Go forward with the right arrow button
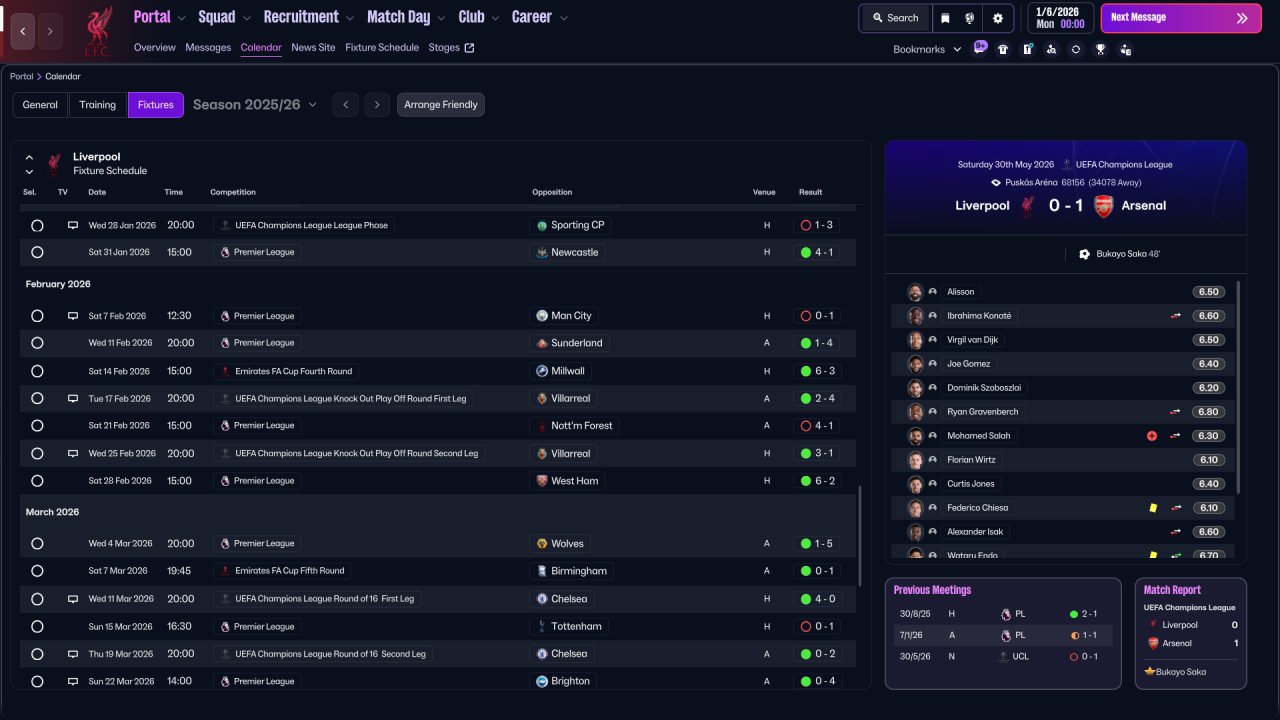This screenshot has width=1280, height=720. coord(49,31)
